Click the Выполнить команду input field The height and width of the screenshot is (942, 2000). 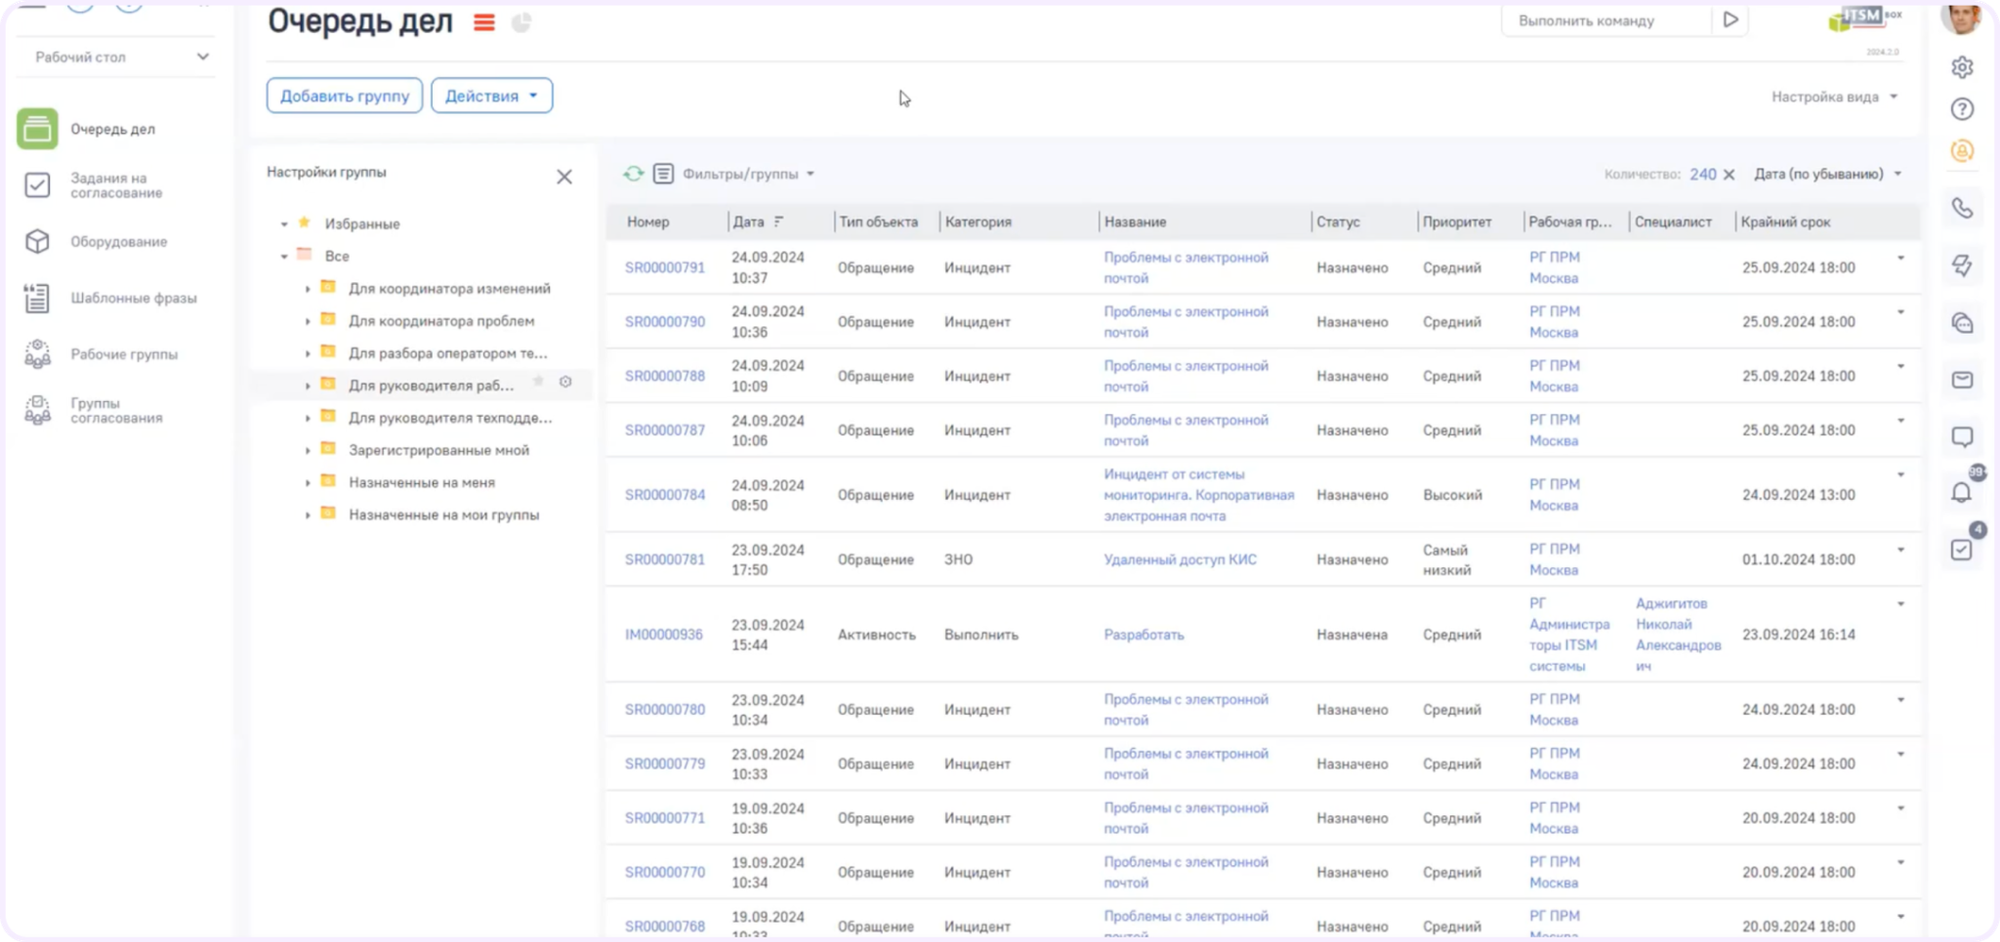coord(1606,20)
